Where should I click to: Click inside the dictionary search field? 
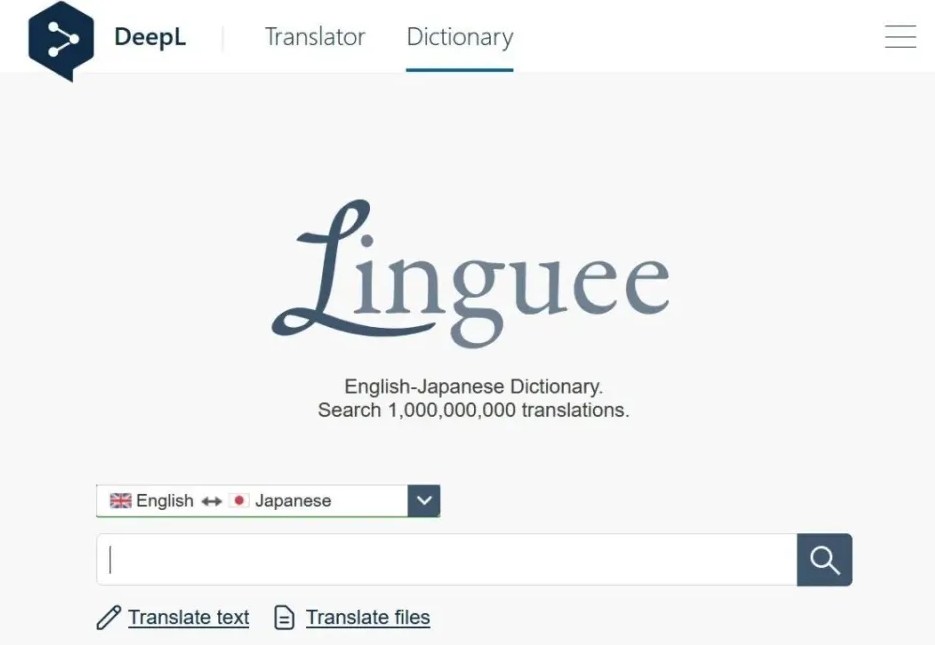(x=445, y=560)
